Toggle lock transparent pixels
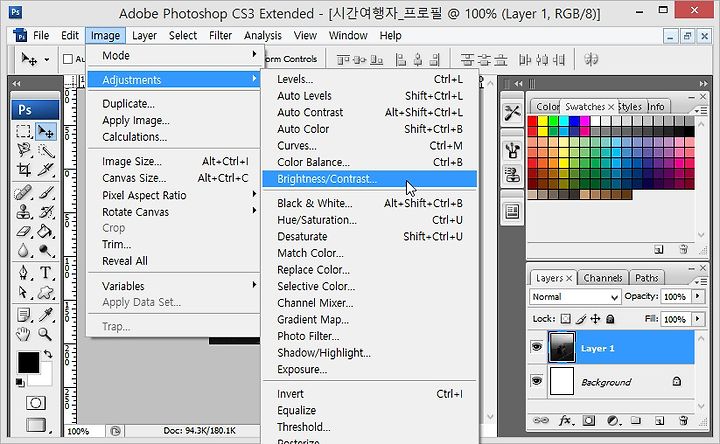The height and width of the screenshot is (444, 720). click(x=566, y=319)
